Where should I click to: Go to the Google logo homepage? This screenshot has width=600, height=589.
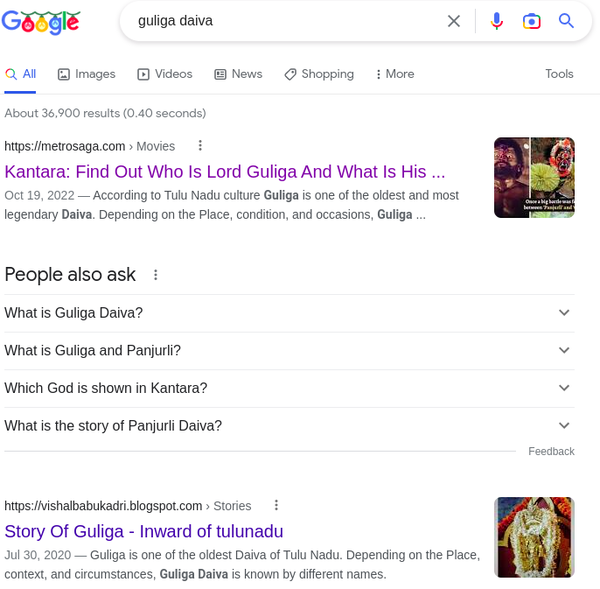click(42, 22)
